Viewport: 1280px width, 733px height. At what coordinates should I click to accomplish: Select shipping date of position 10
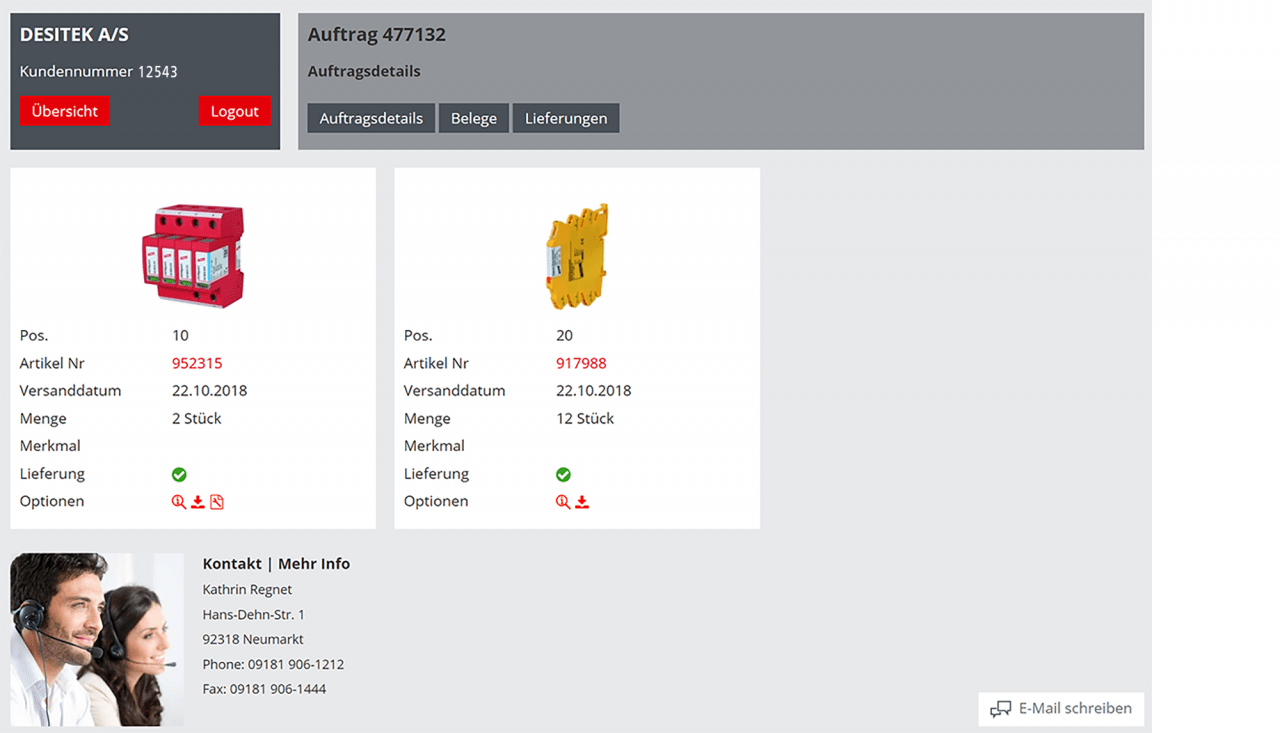(x=209, y=391)
